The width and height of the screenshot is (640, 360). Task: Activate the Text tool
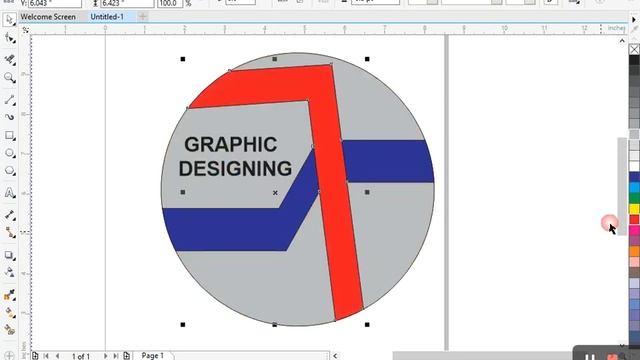click(x=9, y=193)
